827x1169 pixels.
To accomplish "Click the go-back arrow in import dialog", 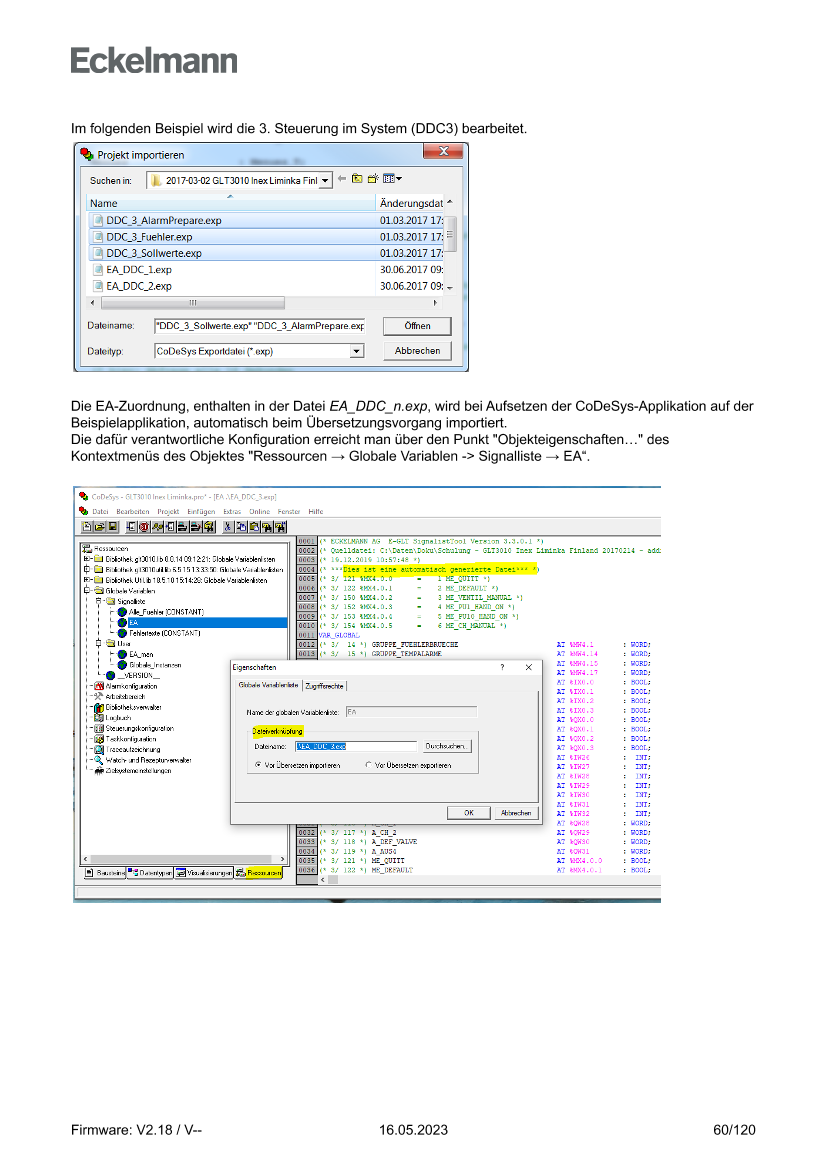I will pos(342,179).
